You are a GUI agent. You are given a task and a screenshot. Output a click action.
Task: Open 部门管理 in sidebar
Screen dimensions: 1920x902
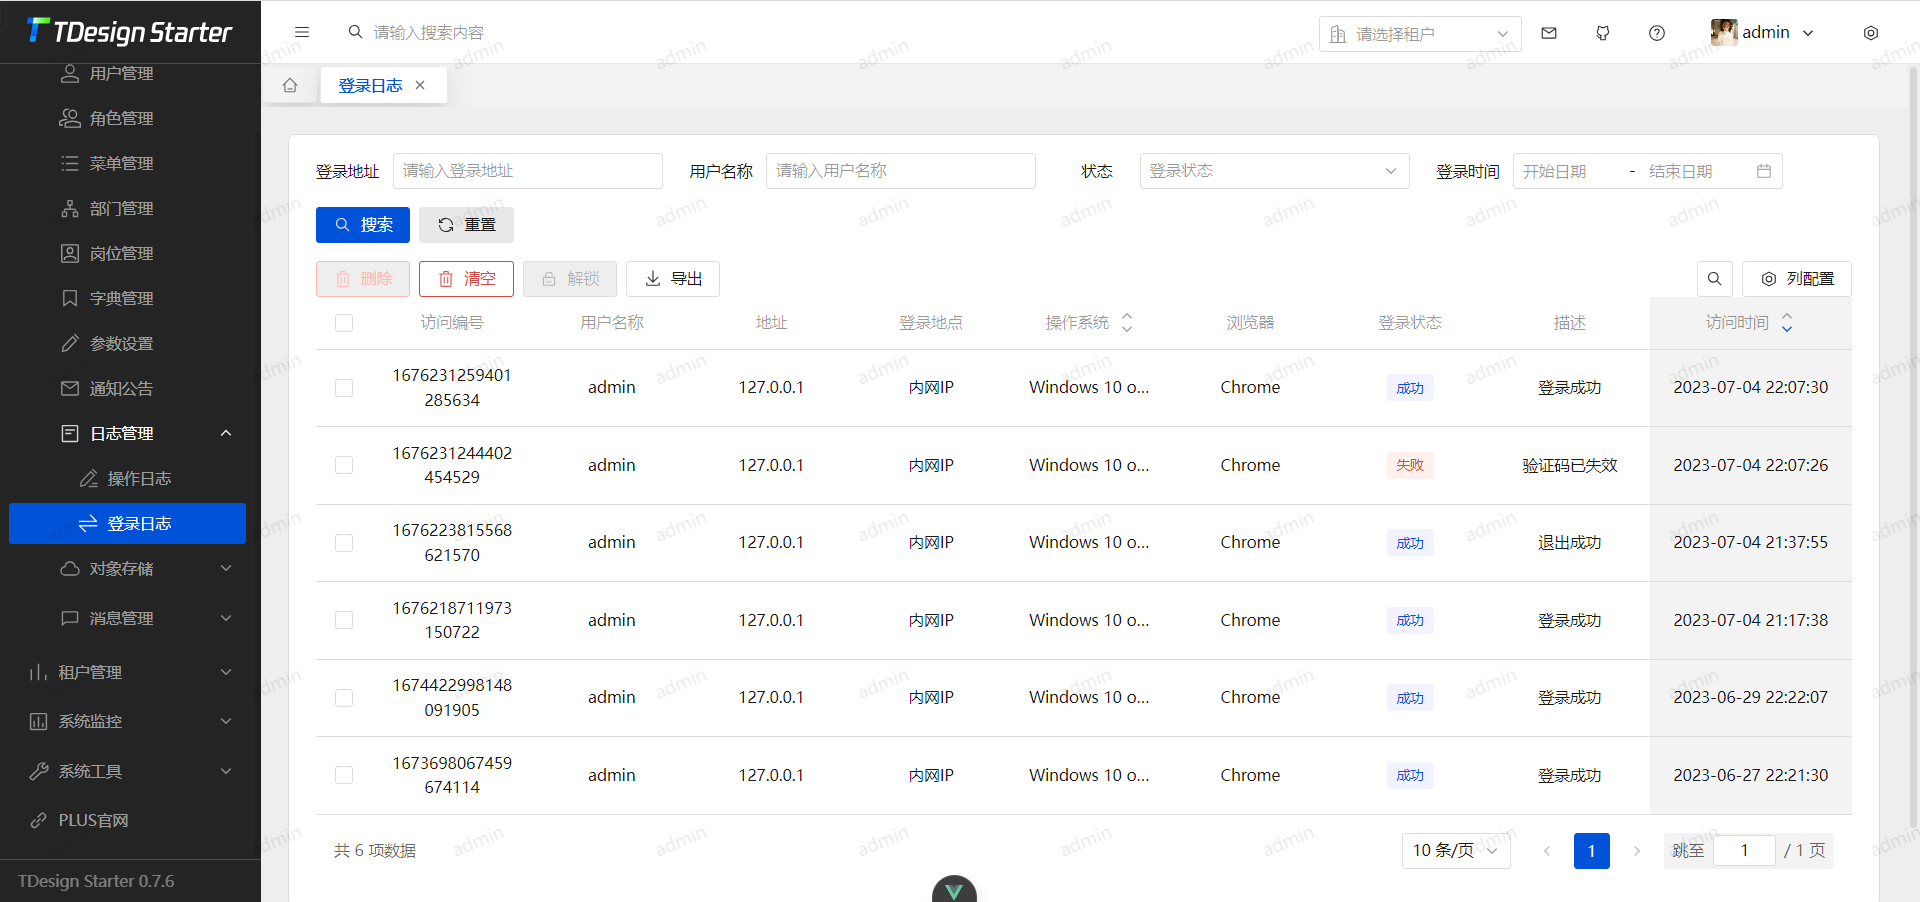click(x=130, y=208)
